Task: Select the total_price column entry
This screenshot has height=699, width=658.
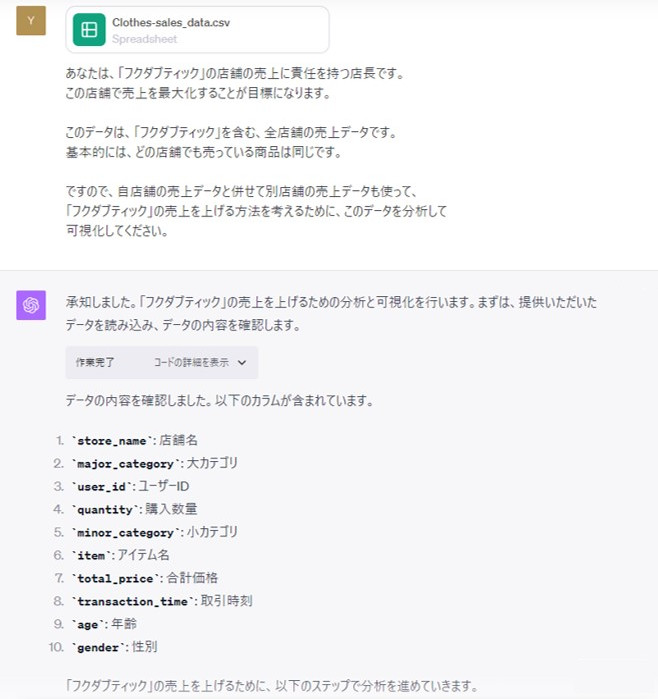Action: [144, 578]
